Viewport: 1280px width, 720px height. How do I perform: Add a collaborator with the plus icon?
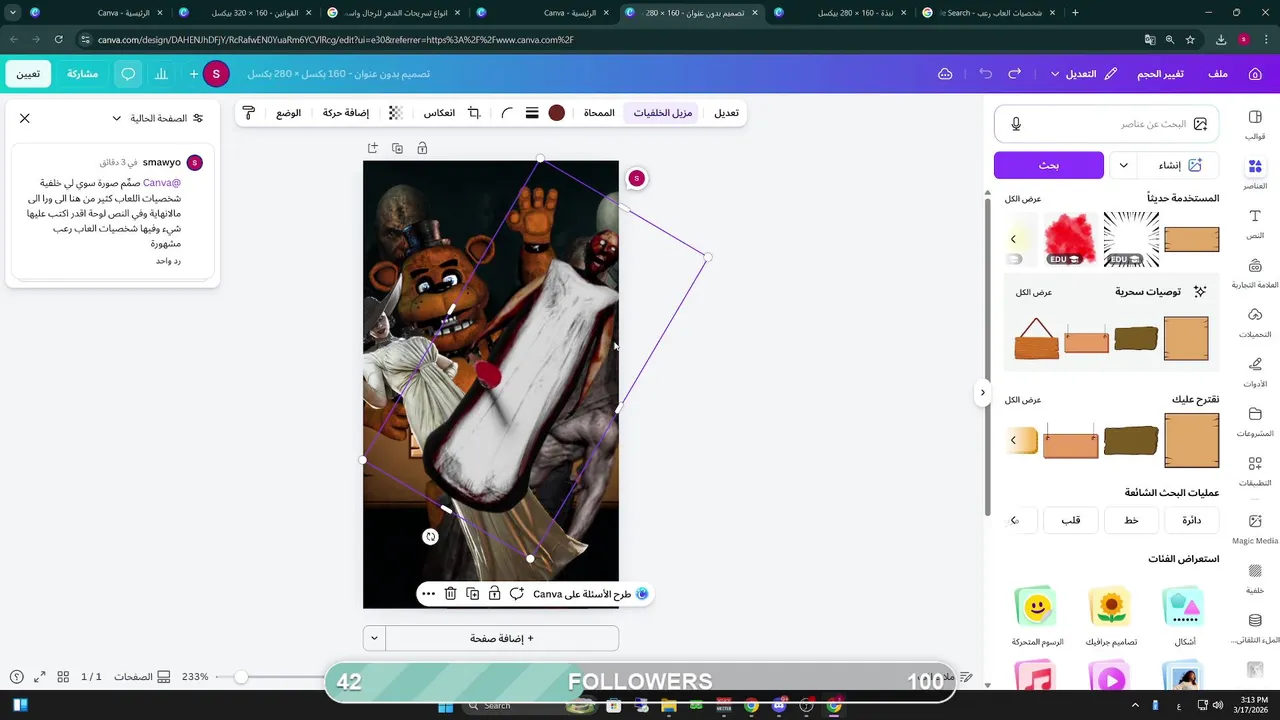coord(194,74)
